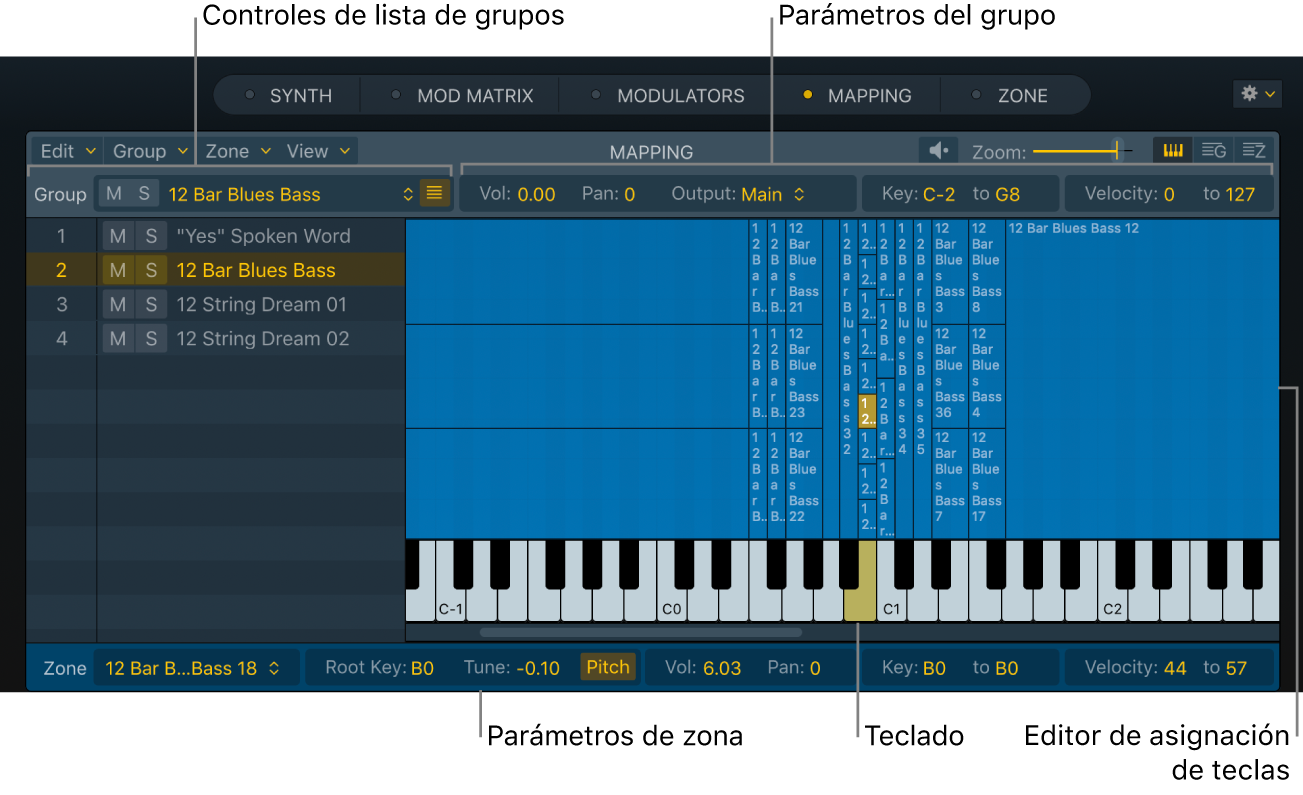
Task: Click the MAPPING status light icon
Action: (x=809, y=95)
